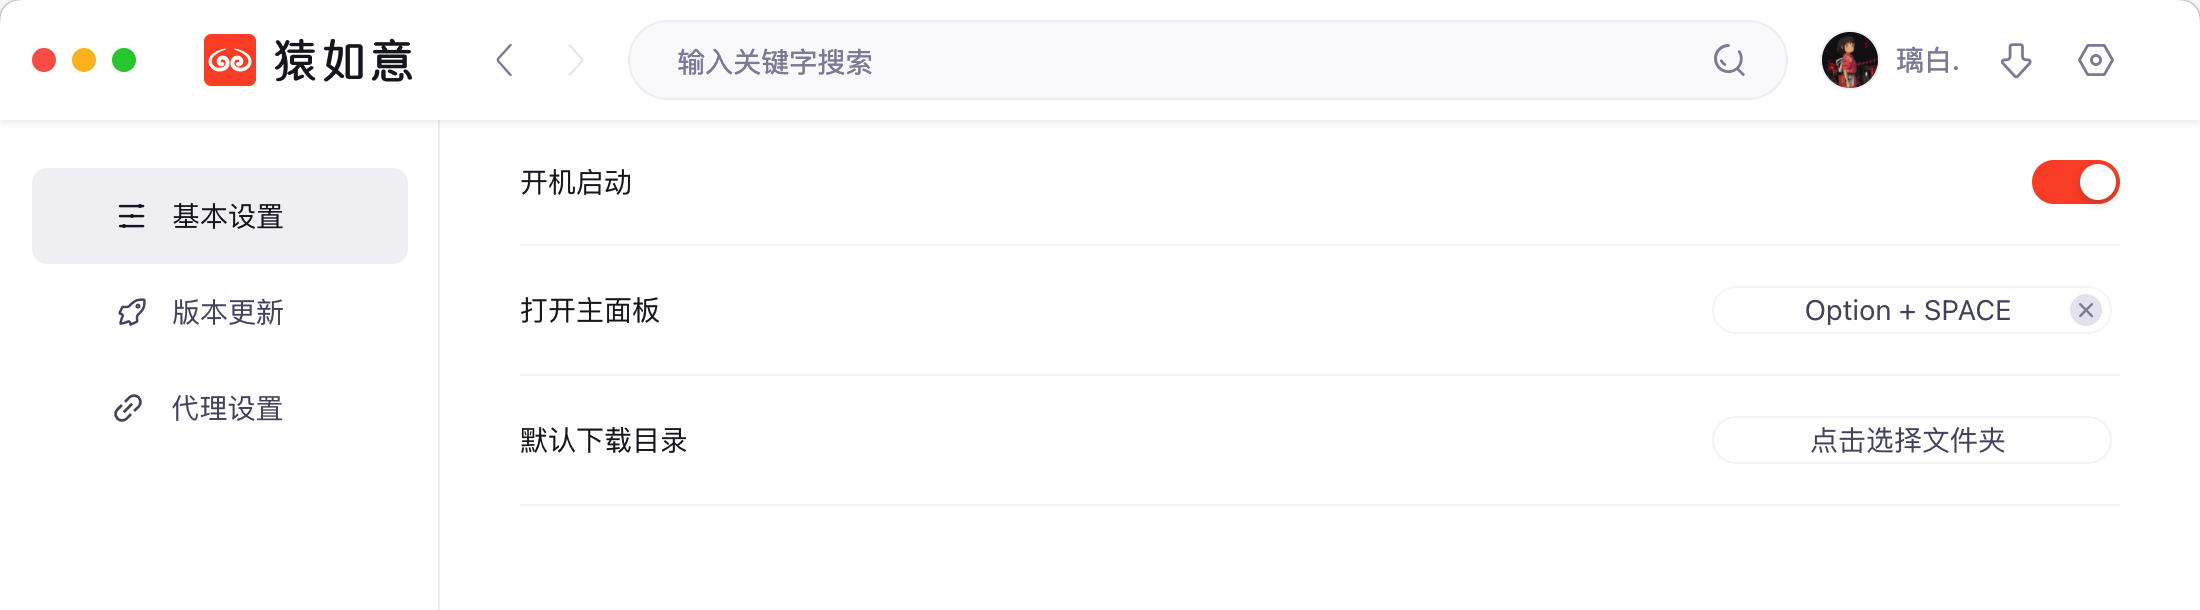Click the search magnifier icon

[x=1729, y=60]
